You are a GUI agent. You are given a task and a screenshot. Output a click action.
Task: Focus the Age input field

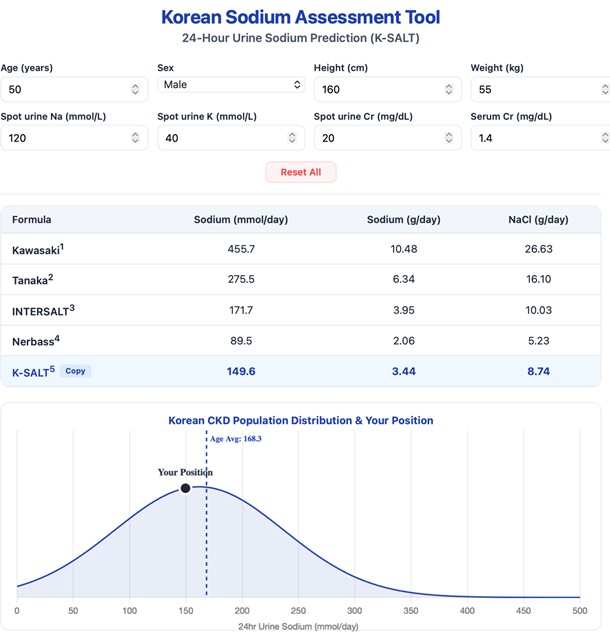click(74, 89)
